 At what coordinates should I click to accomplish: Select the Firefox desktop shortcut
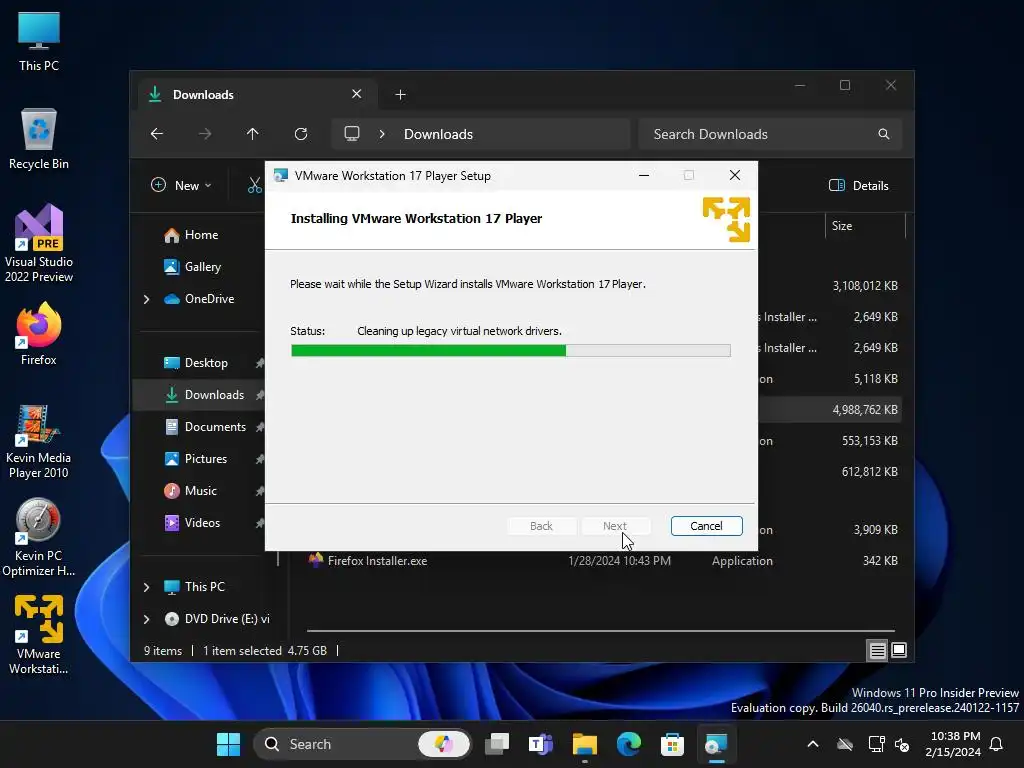tap(39, 333)
